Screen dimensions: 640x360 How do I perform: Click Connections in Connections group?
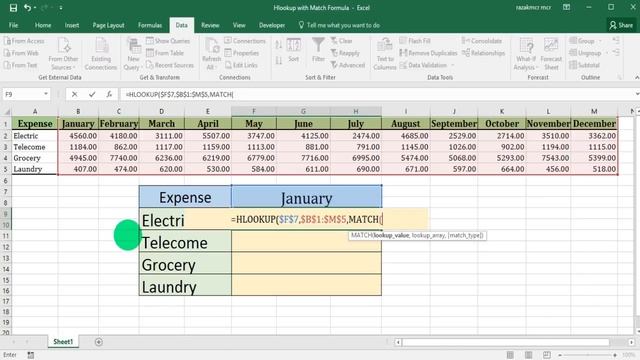[245, 41]
